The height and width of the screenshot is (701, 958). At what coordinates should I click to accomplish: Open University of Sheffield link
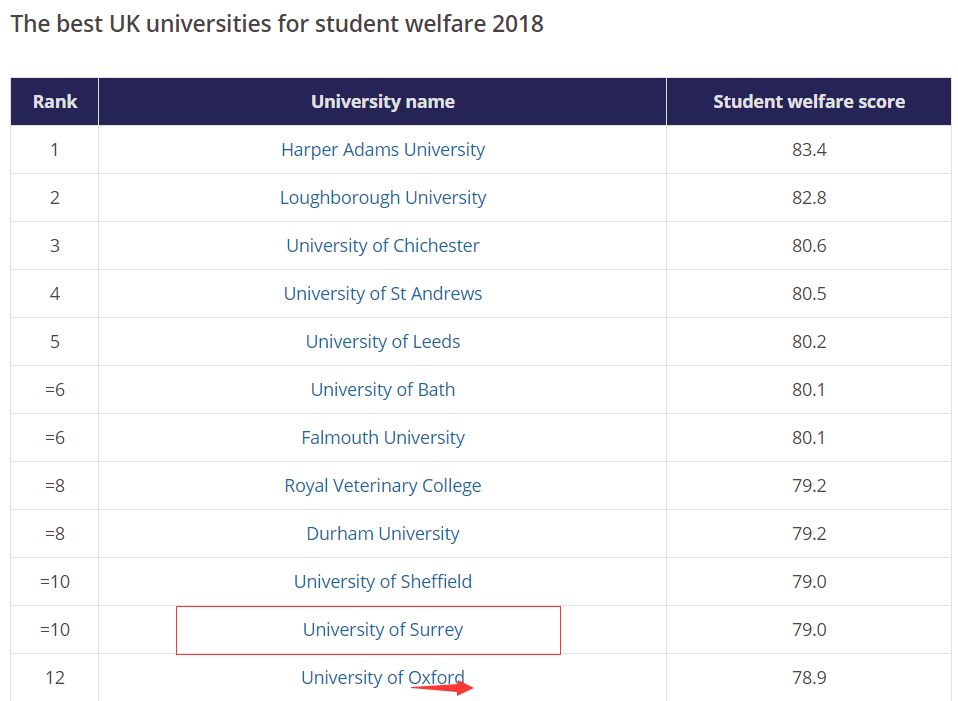tap(383, 582)
